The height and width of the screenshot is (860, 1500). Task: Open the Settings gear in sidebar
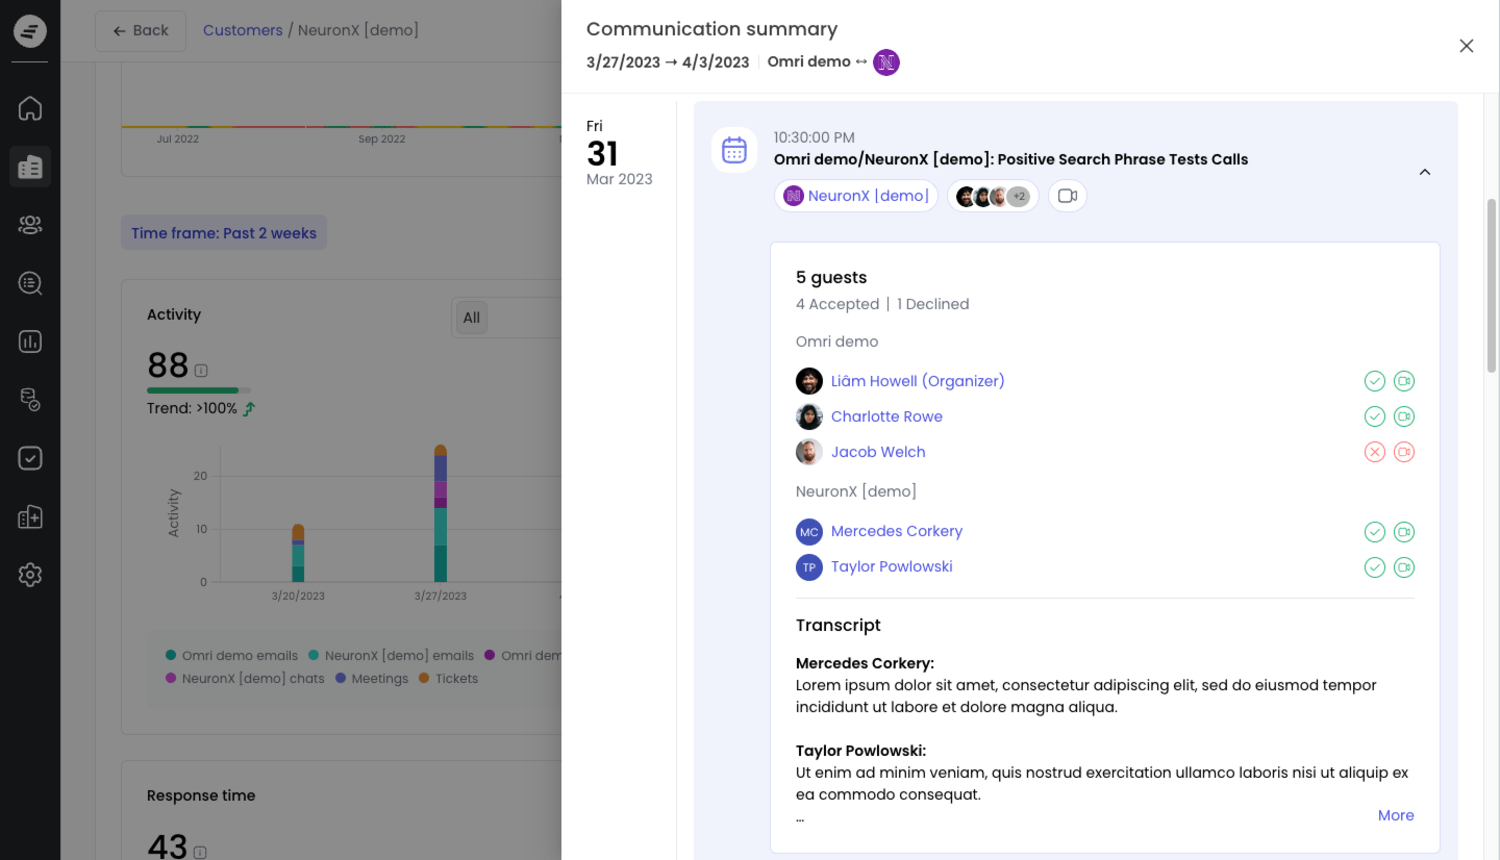pyautogui.click(x=30, y=575)
